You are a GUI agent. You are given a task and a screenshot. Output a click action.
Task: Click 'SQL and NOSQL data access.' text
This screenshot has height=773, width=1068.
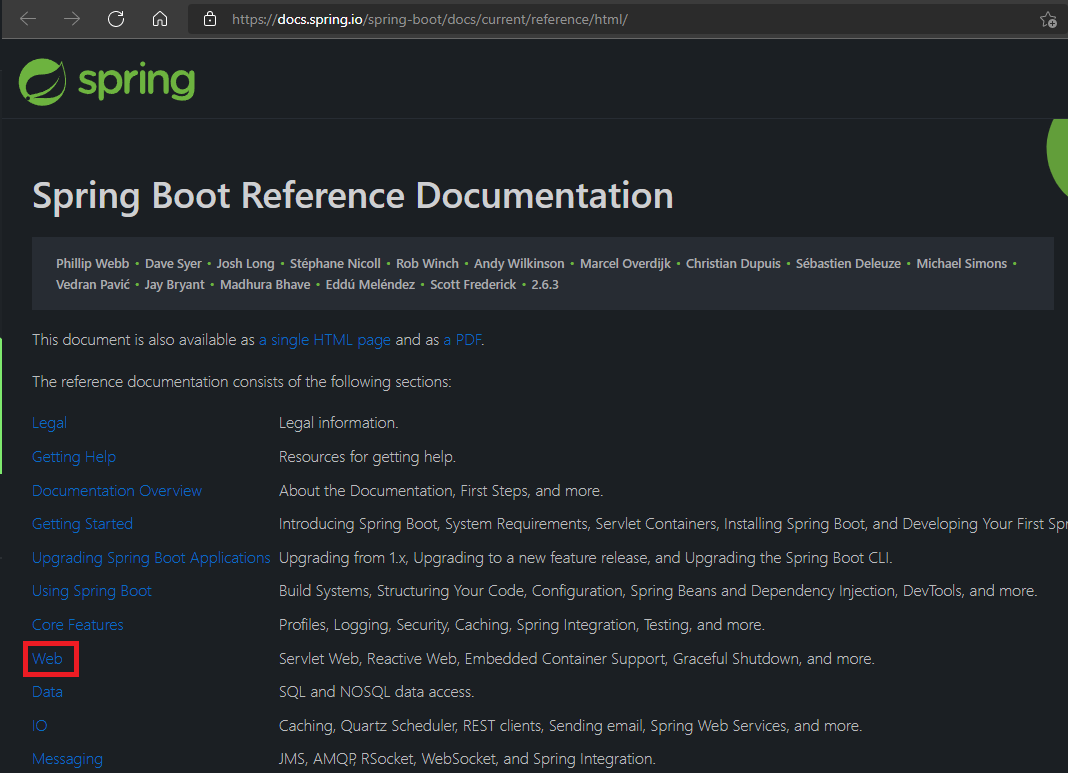click(x=377, y=692)
